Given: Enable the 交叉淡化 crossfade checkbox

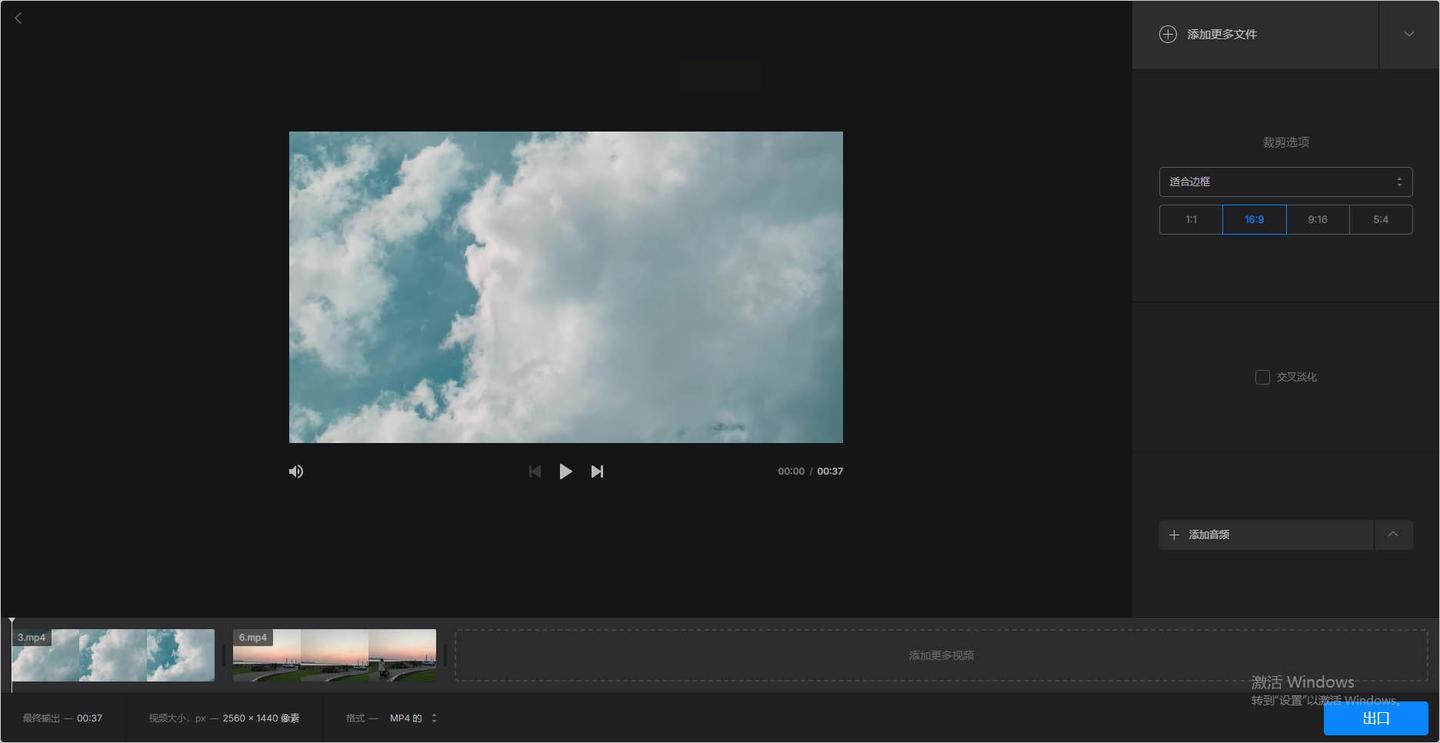Looking at the screenshot, I should [1262, 377].
